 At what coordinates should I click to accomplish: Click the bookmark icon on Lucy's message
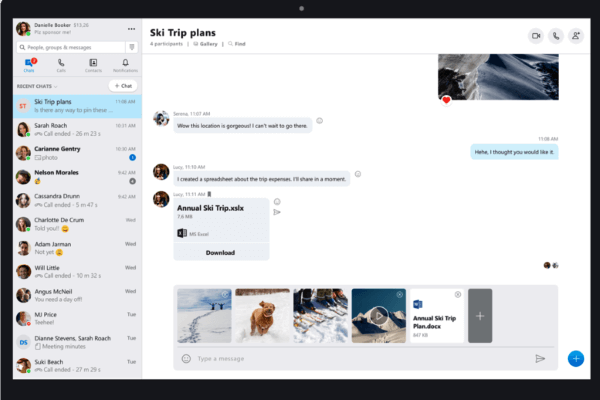(209, 194)
